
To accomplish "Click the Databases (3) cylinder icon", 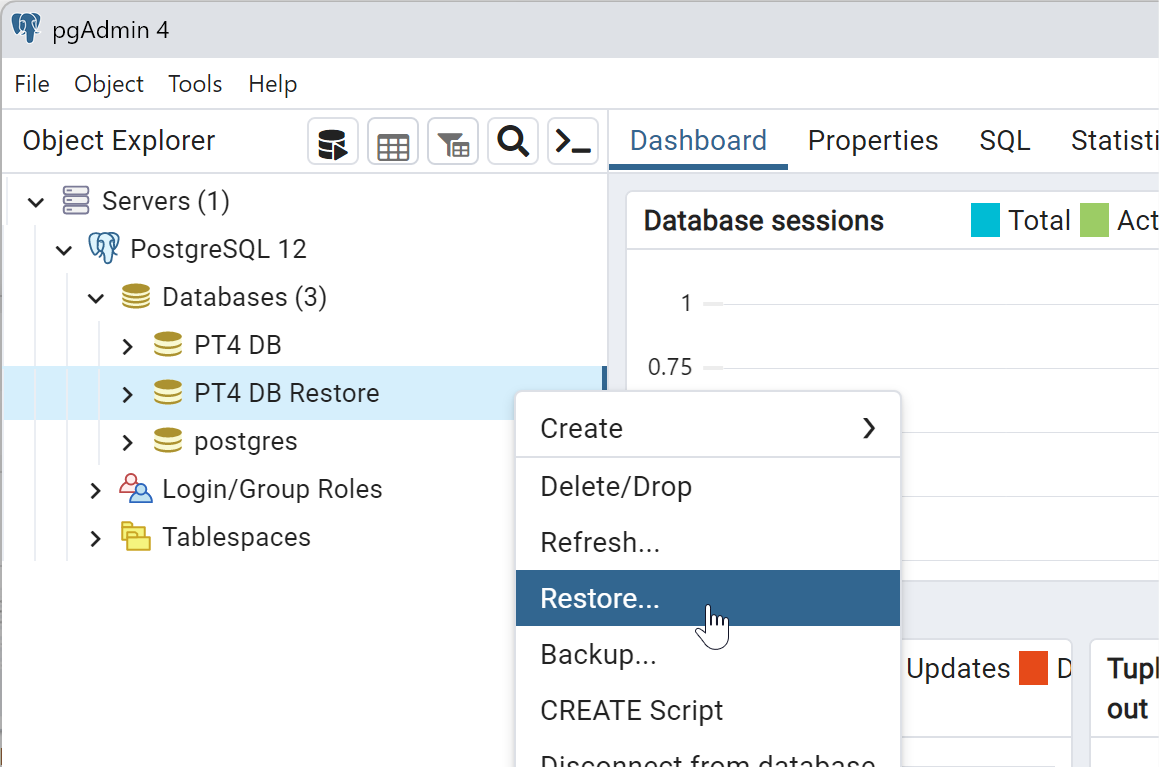I will [x=136, y=296].
